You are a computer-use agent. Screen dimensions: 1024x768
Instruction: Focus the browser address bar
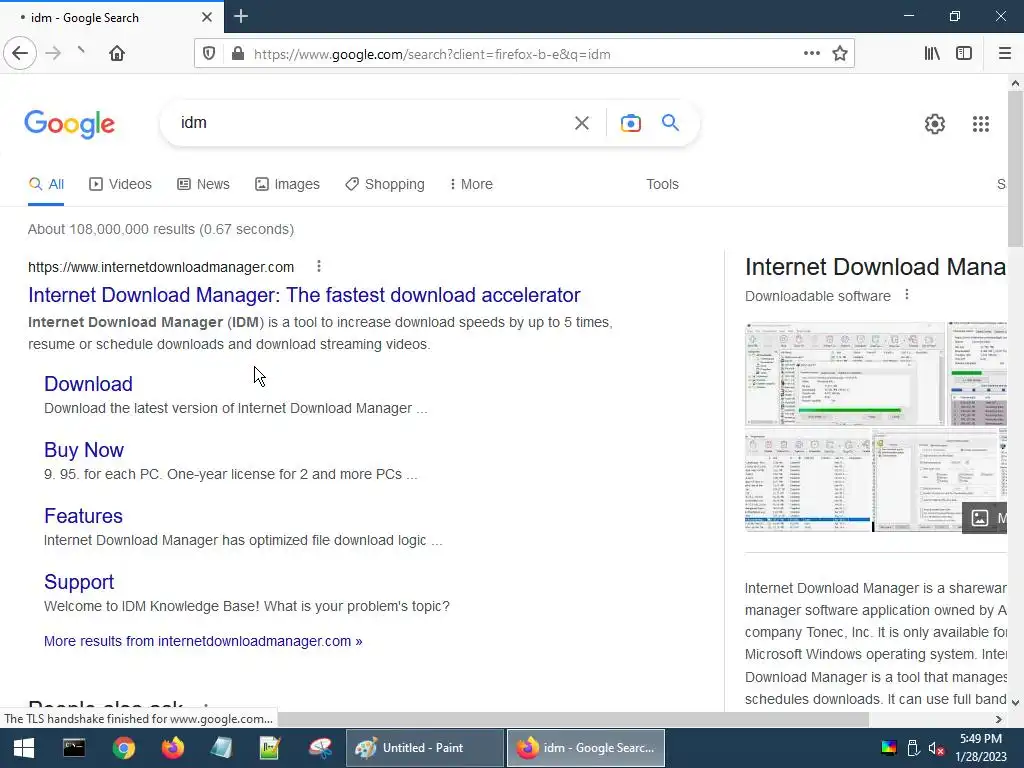tap(522, 54)
